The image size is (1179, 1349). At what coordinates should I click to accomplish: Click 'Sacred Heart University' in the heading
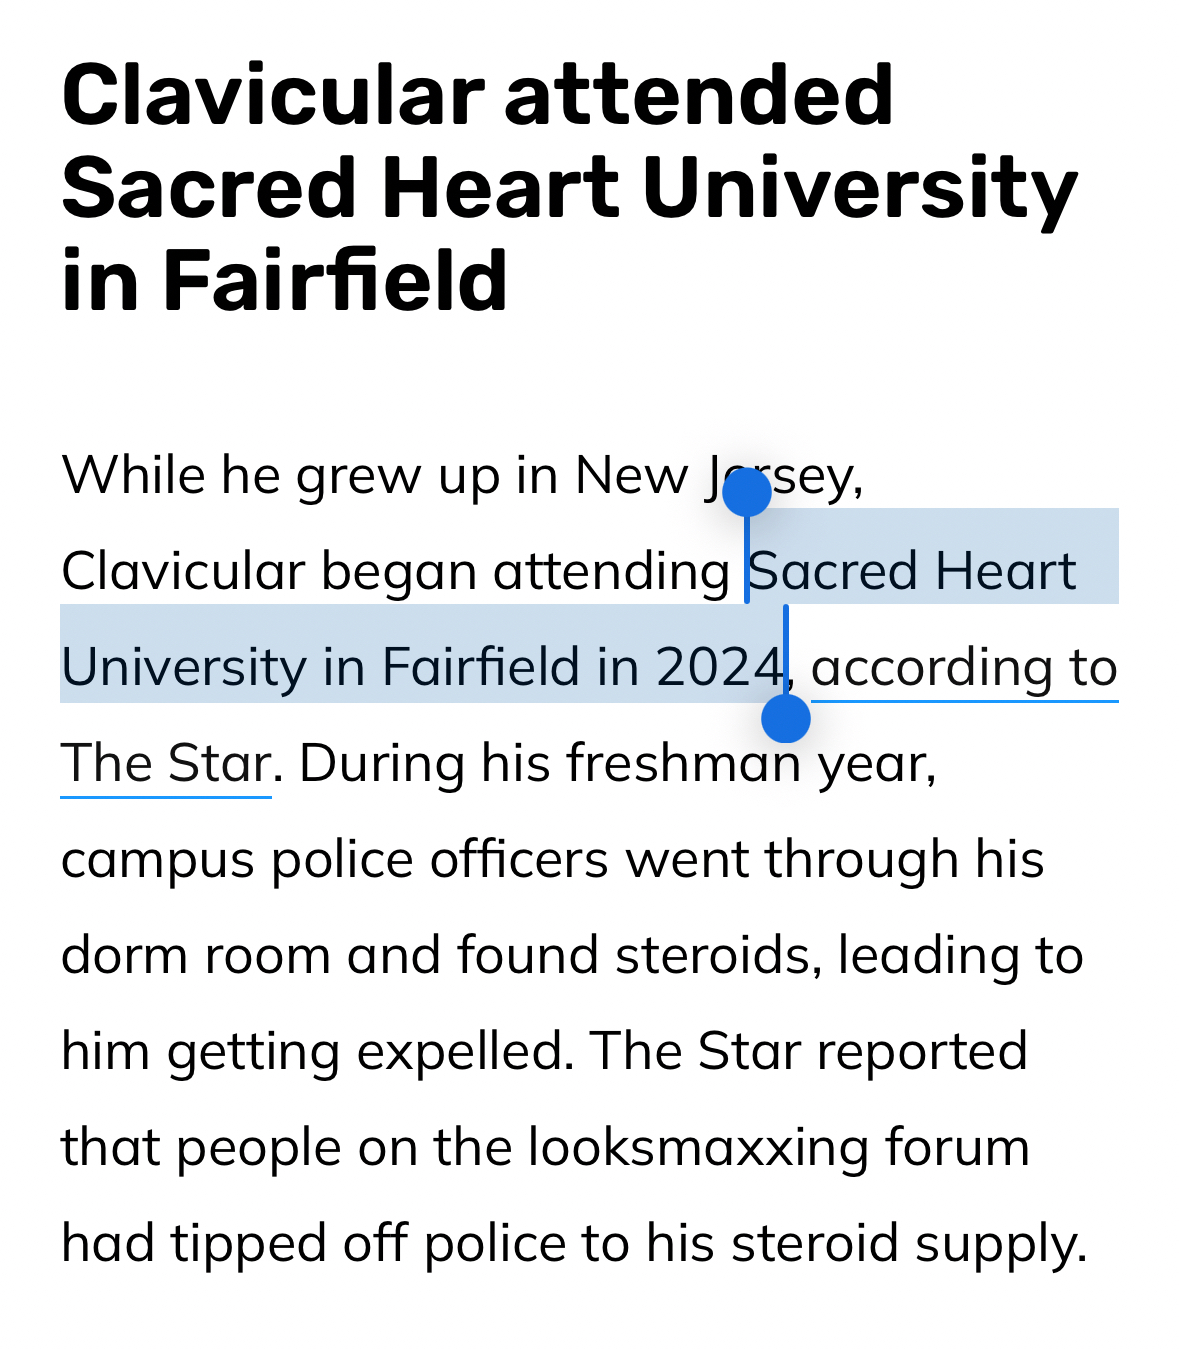pos(569,189)
